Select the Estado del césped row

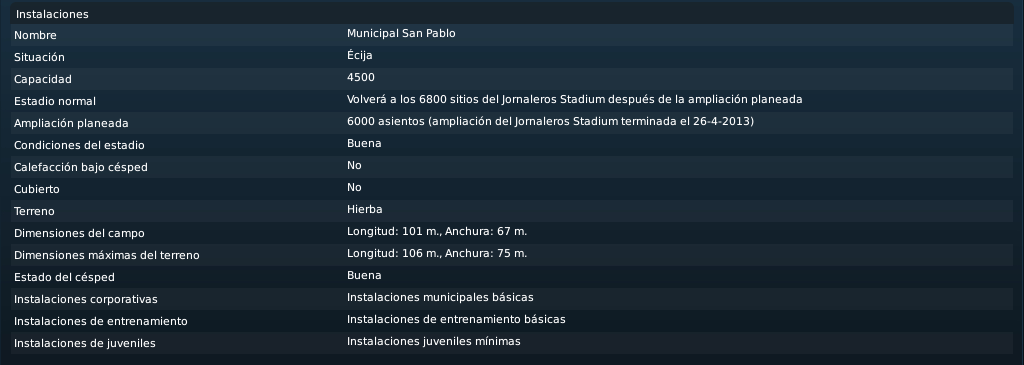(512, 277)
